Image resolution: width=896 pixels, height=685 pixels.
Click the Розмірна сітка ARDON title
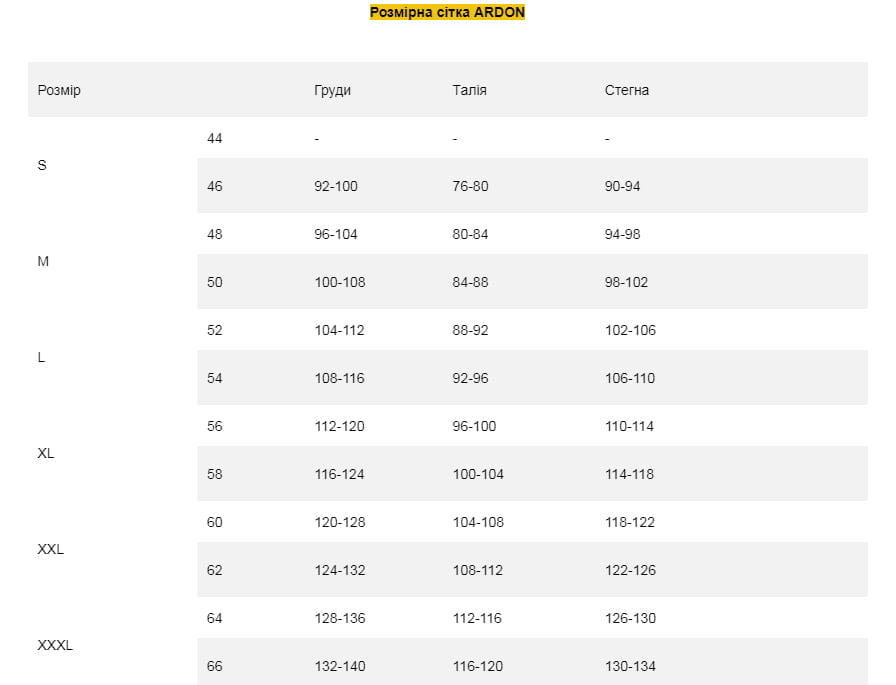pyautogui.click(x=447, y=12)
